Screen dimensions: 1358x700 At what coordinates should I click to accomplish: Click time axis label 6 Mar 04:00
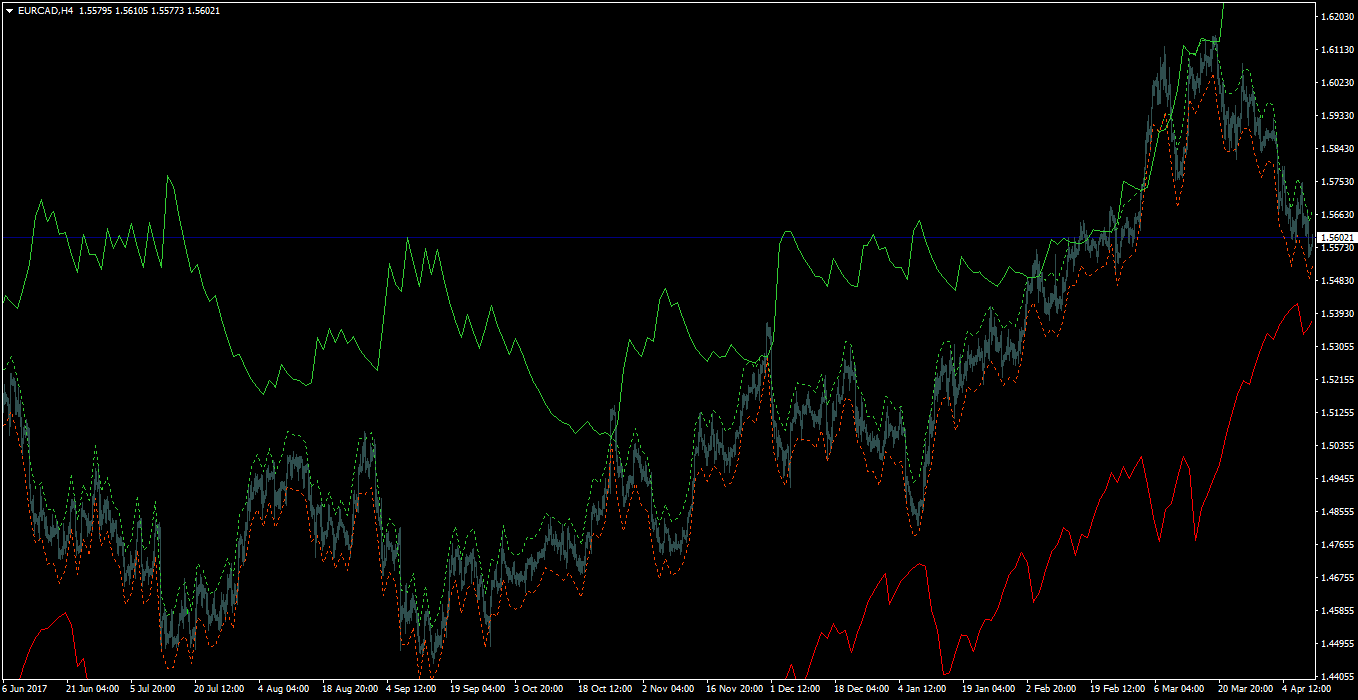tap(1179, 689)
